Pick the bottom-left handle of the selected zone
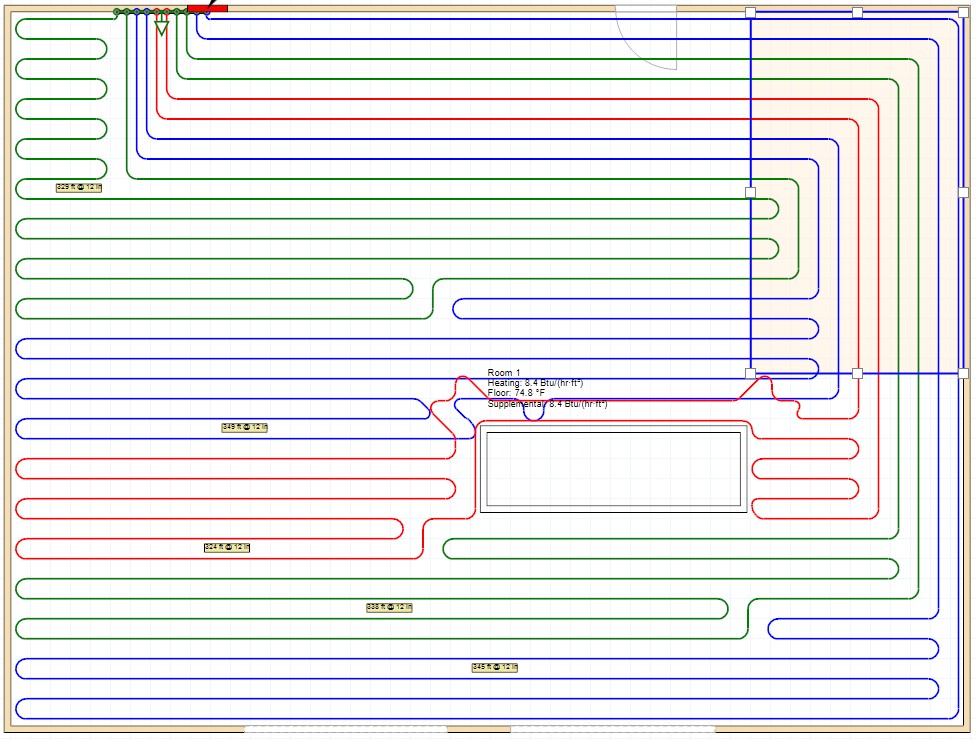 pos(750,373)
